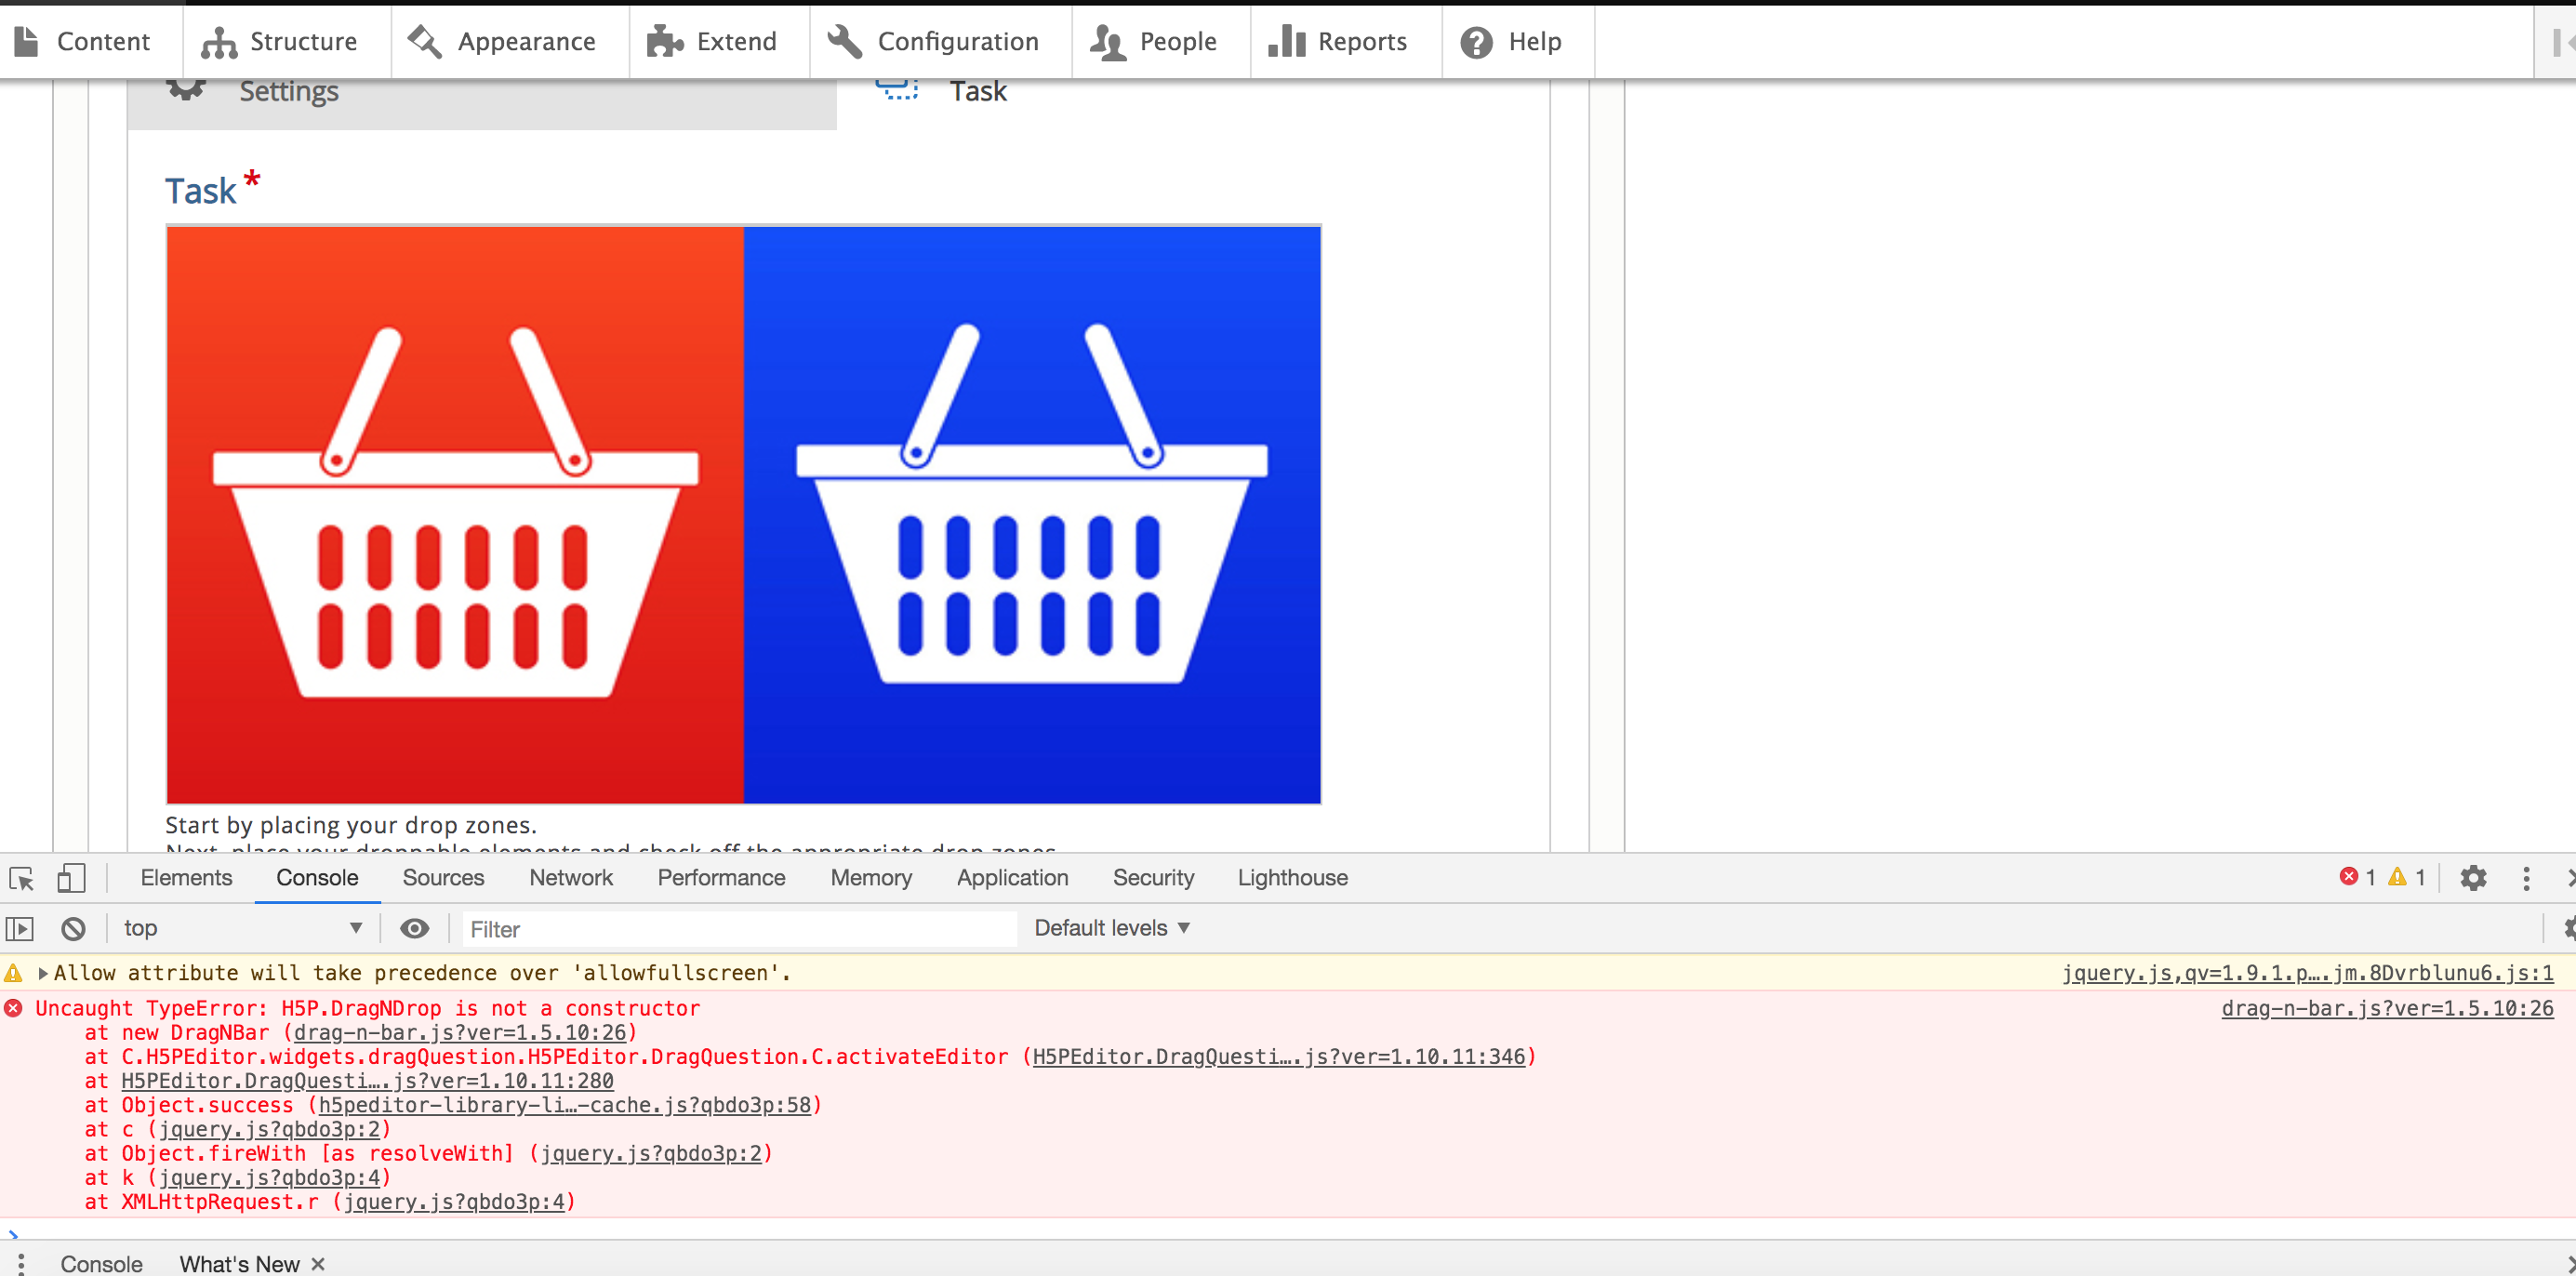This screenshot has height=1276, width=2576.
Task: Open the Application devtools tab
Action: [x=1012, y=877]
